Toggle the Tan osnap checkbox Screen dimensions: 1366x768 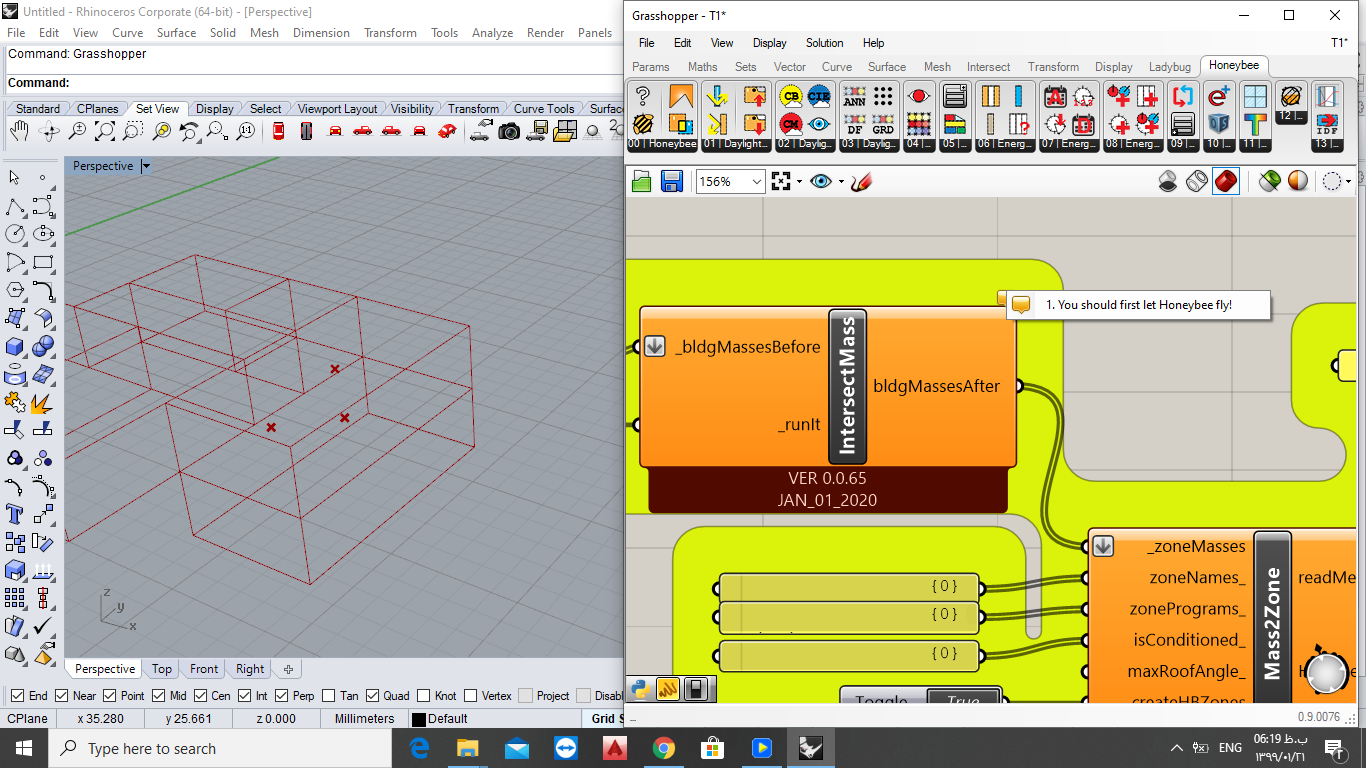tap(327, 696)
